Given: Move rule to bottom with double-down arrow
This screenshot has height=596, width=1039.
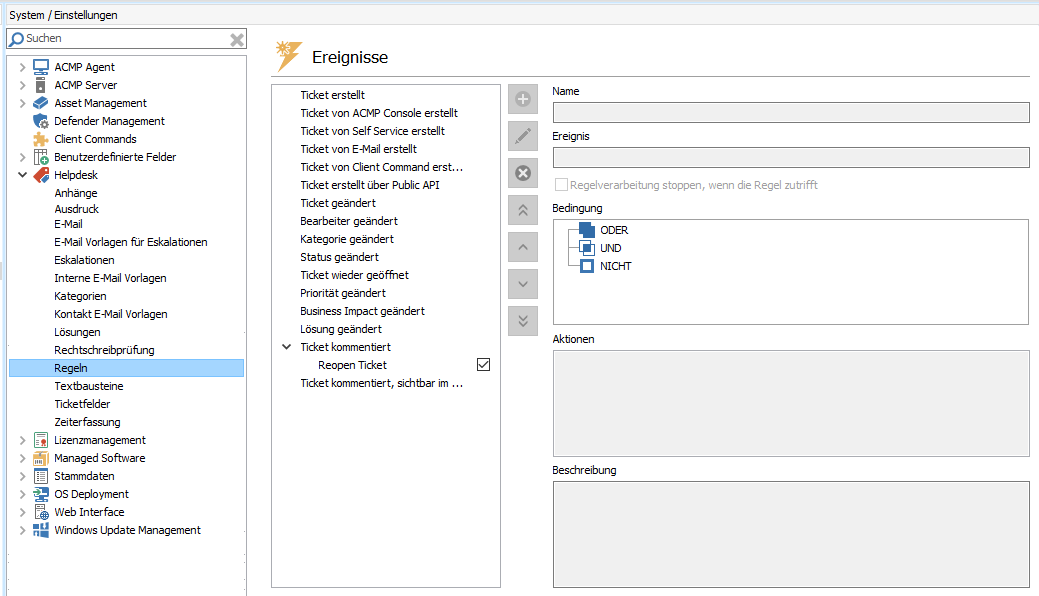Looking at the screenshot, I should (523, 321).
